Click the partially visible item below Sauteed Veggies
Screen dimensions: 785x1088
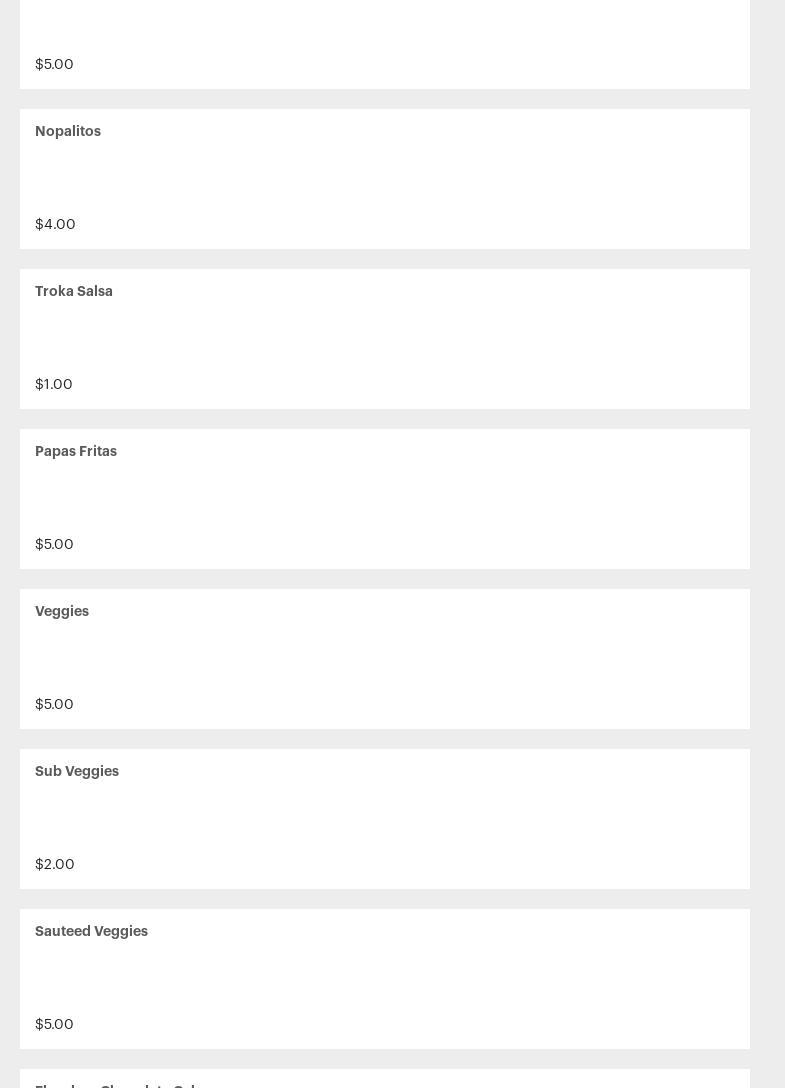click(120, 1083)
